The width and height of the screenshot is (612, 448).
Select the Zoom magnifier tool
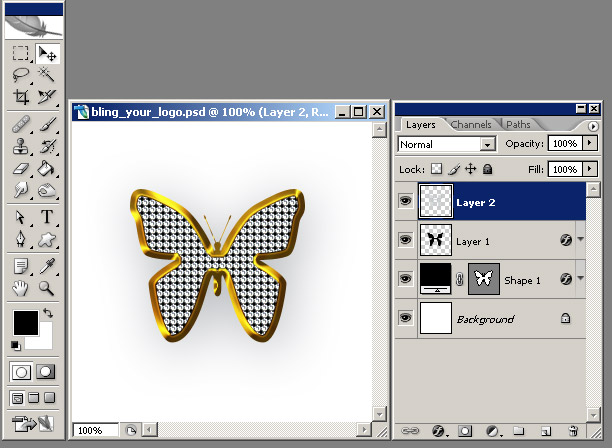pyautogui.click(x=46, y=288)
